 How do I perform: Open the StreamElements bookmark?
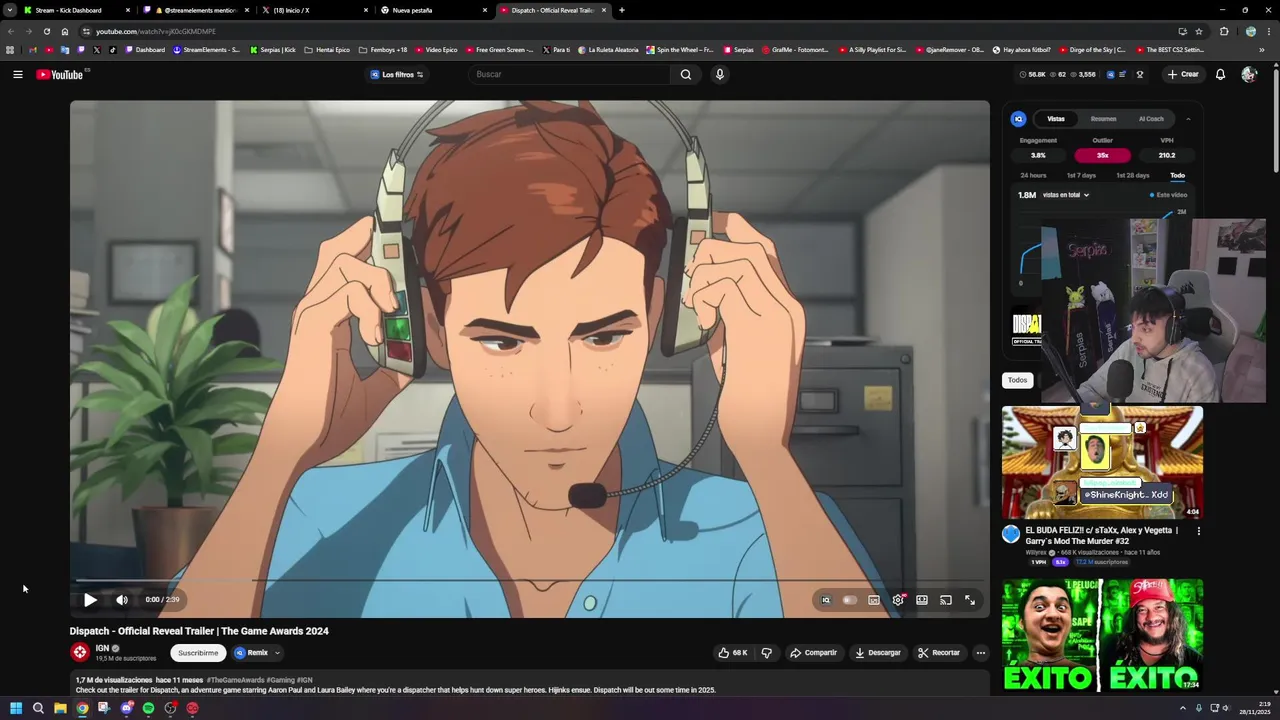pos(207,50)
